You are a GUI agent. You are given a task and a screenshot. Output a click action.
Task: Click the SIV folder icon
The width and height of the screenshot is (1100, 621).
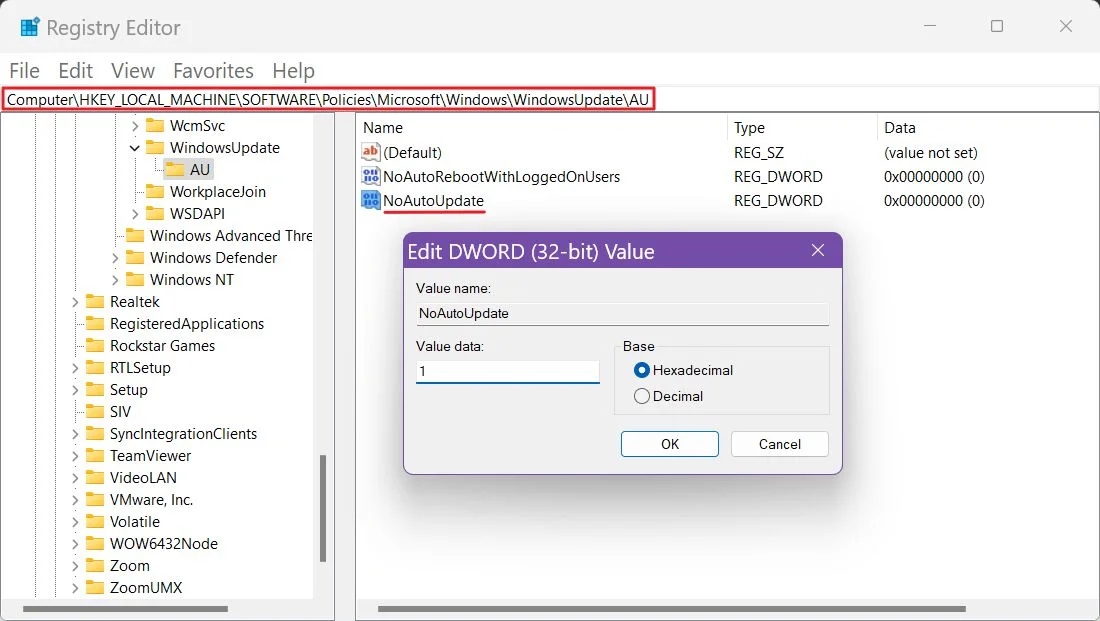coord(95,411)
